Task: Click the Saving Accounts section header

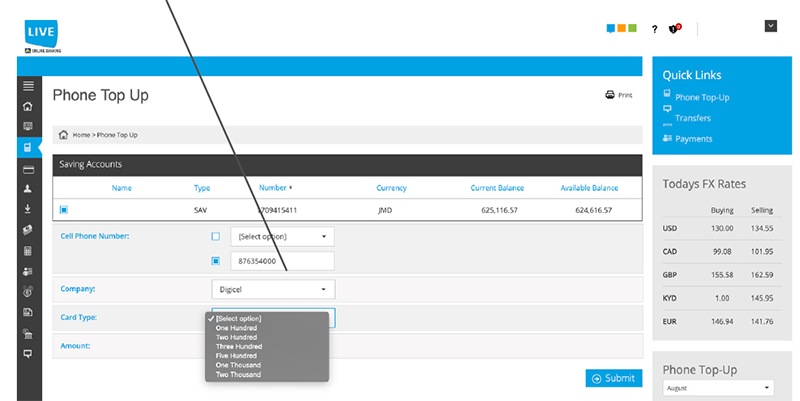Action: (347, 164)
